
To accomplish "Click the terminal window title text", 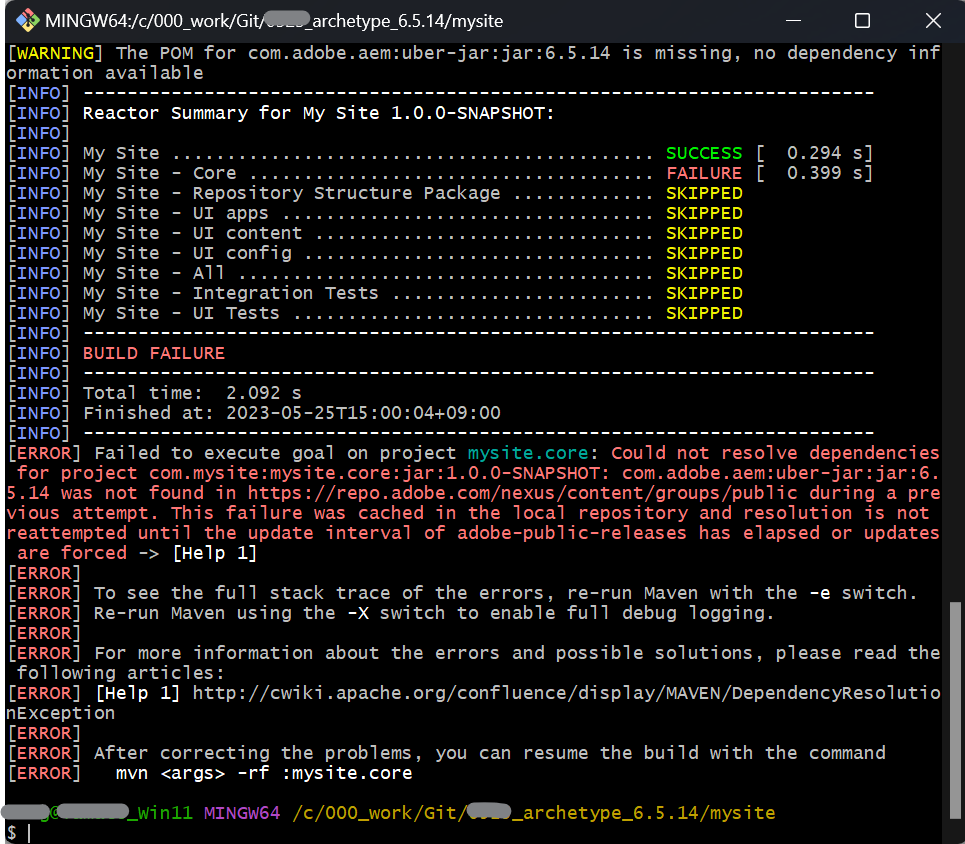I will click(x=274, y=21).
